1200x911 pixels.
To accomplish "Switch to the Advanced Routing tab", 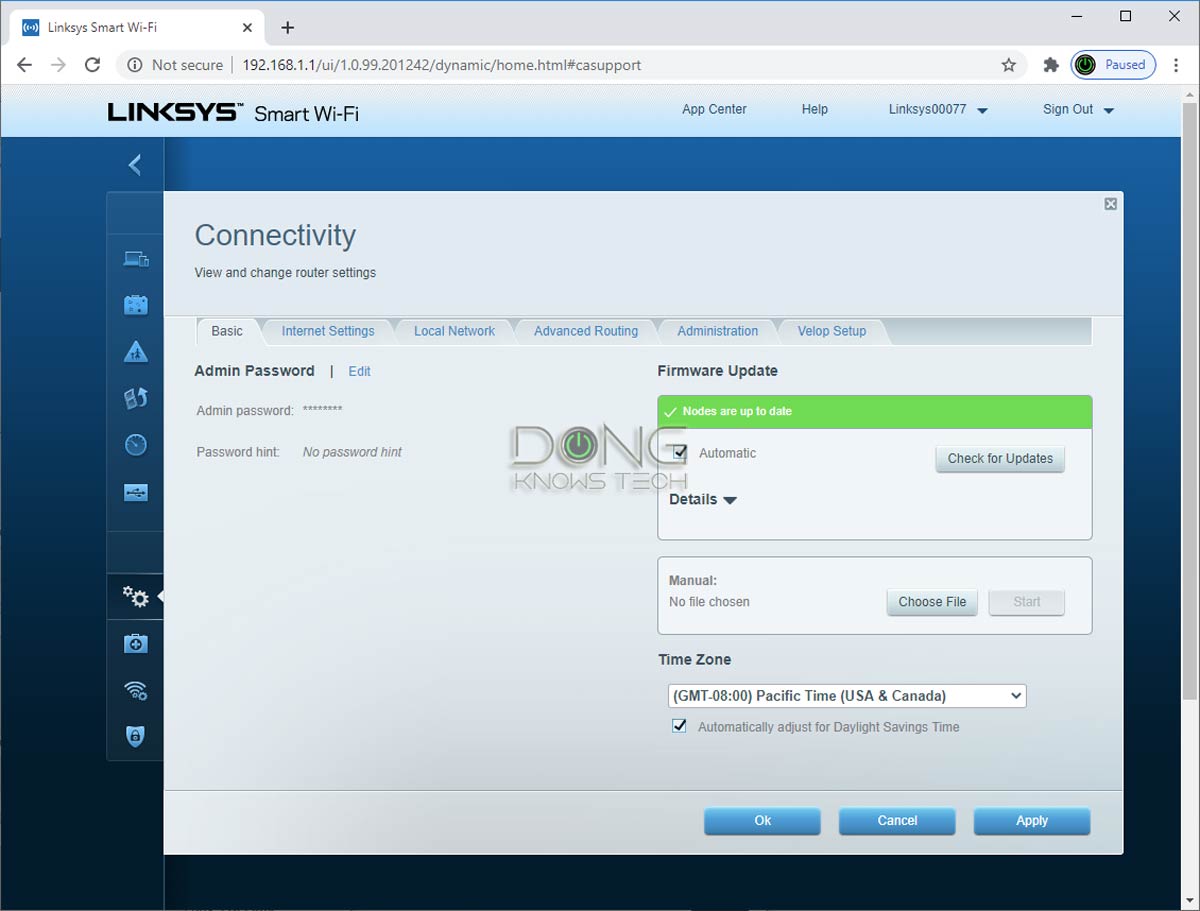I will coord(586,331).
